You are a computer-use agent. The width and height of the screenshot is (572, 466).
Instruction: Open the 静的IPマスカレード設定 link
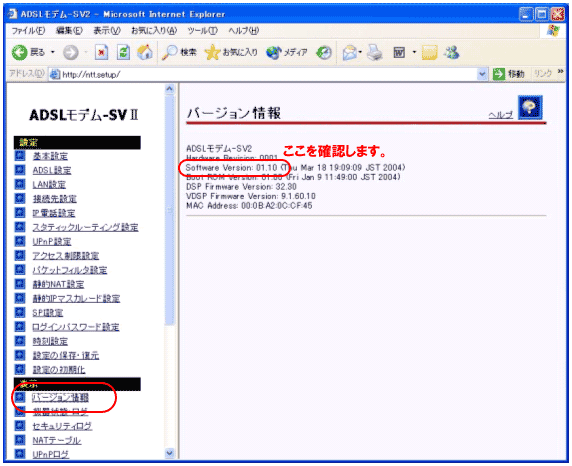point(76,299)
